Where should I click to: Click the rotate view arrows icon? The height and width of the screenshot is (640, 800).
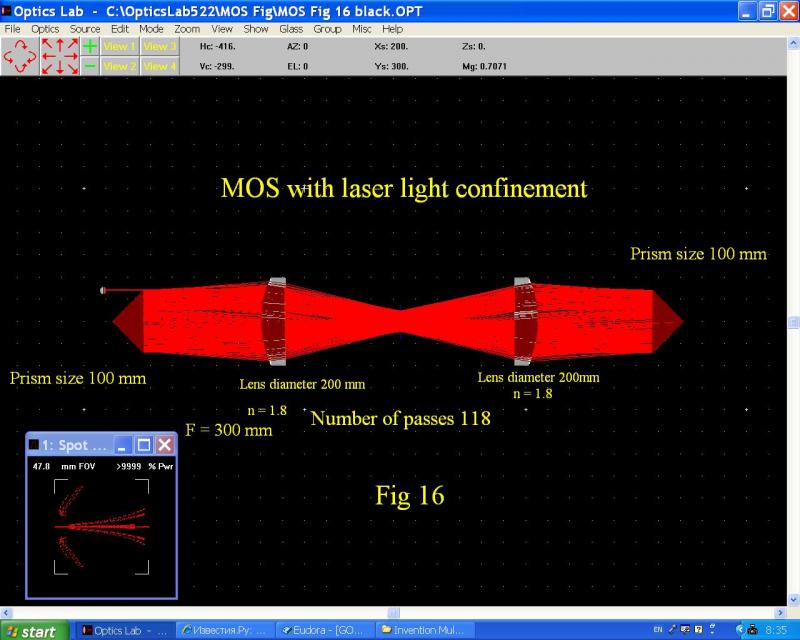19,56
